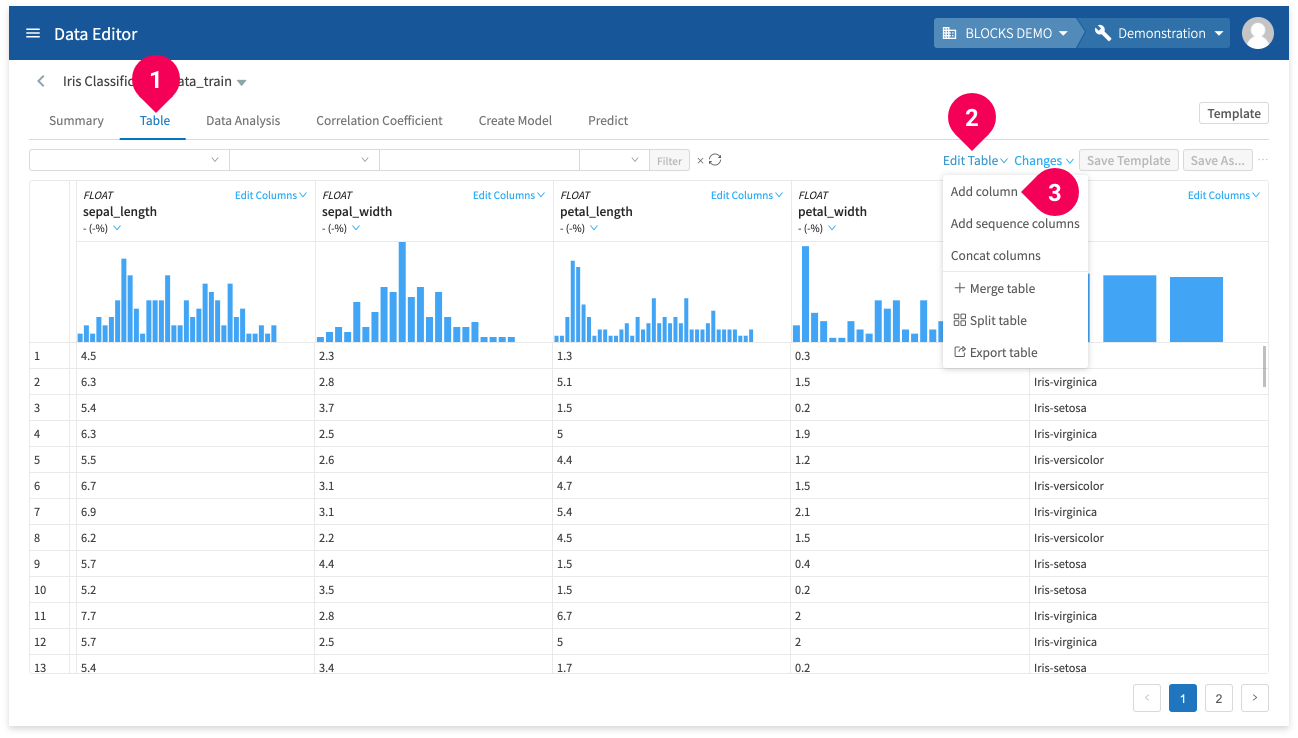Click the 4.4 cell in row 9

point(433,564)
